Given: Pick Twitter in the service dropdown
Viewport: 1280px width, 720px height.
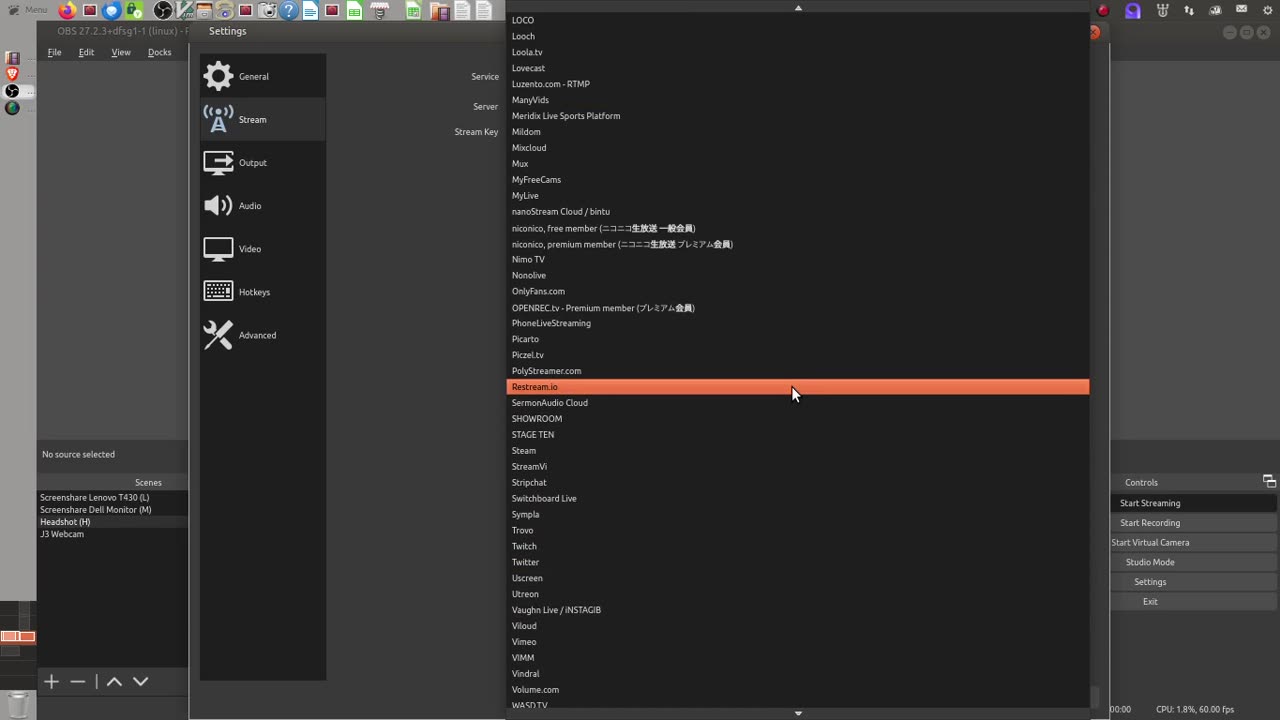Looking at the screenshot, I should click(x=798, y=562).
